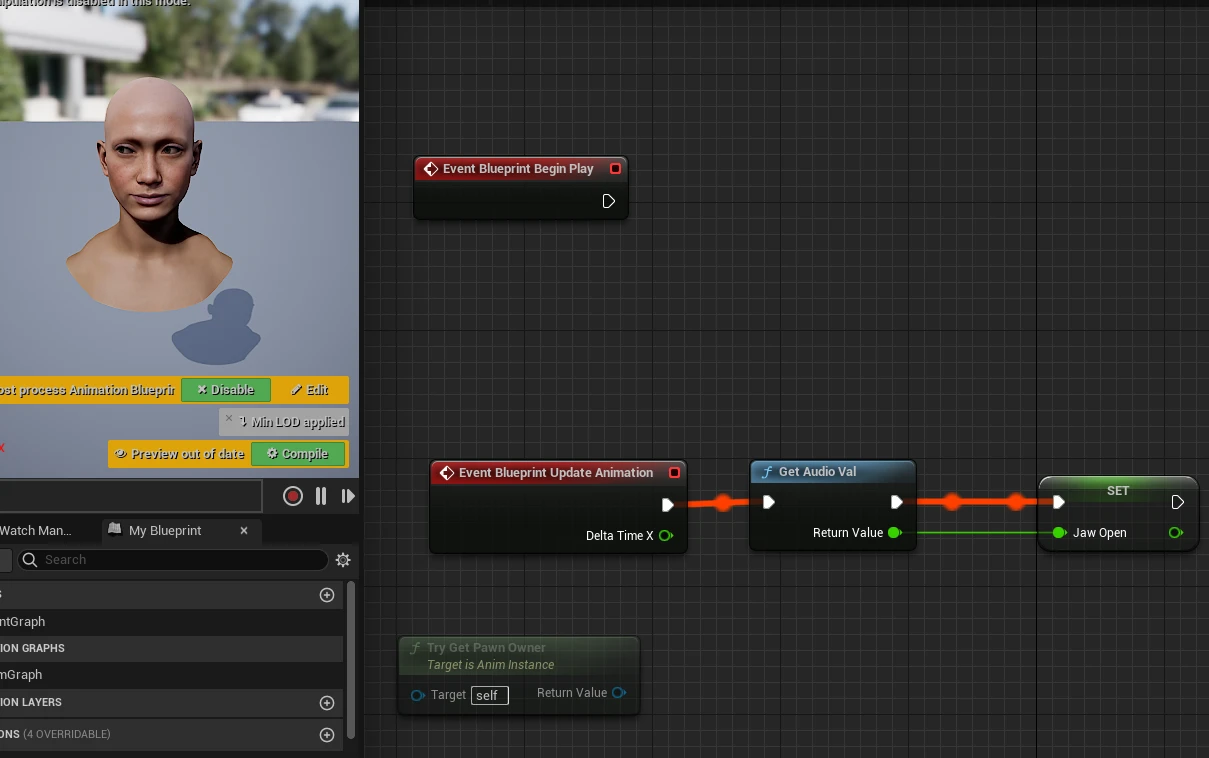
Task: Click the Try Get Pawn Owner Return Value pin
Action: click(619, 693)
